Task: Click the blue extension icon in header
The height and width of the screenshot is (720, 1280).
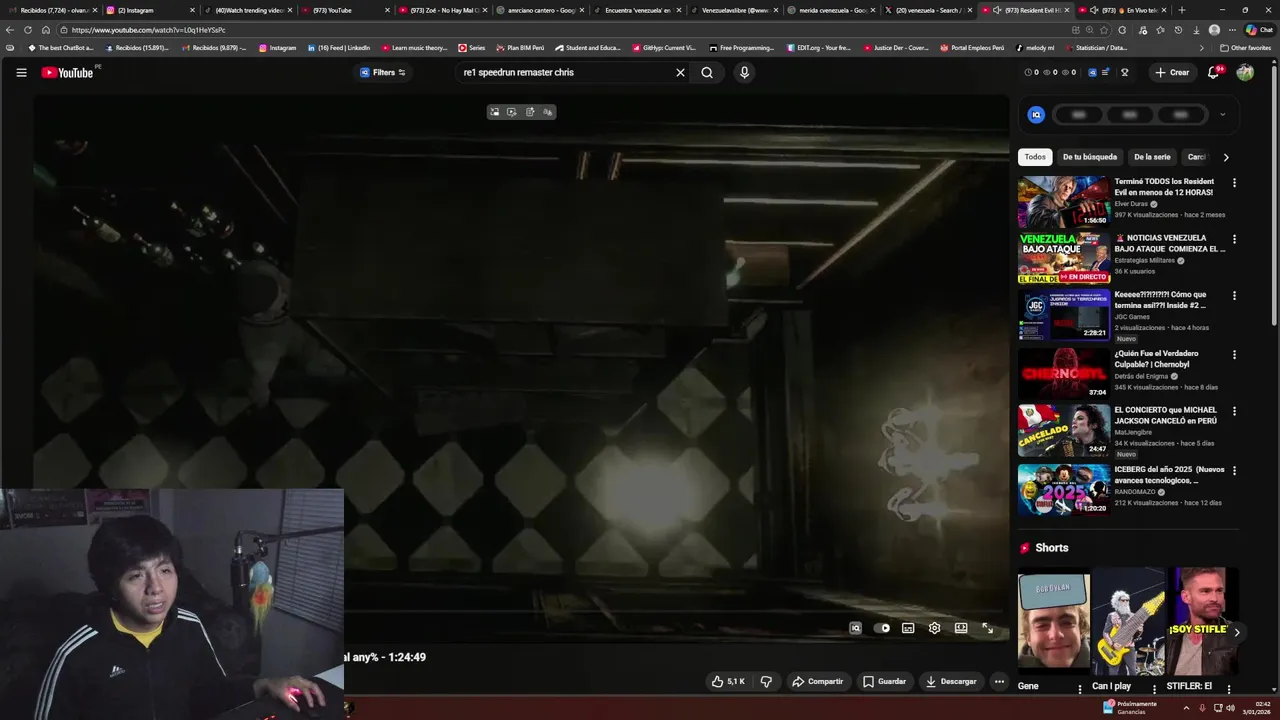Action: coord(1092,72)
